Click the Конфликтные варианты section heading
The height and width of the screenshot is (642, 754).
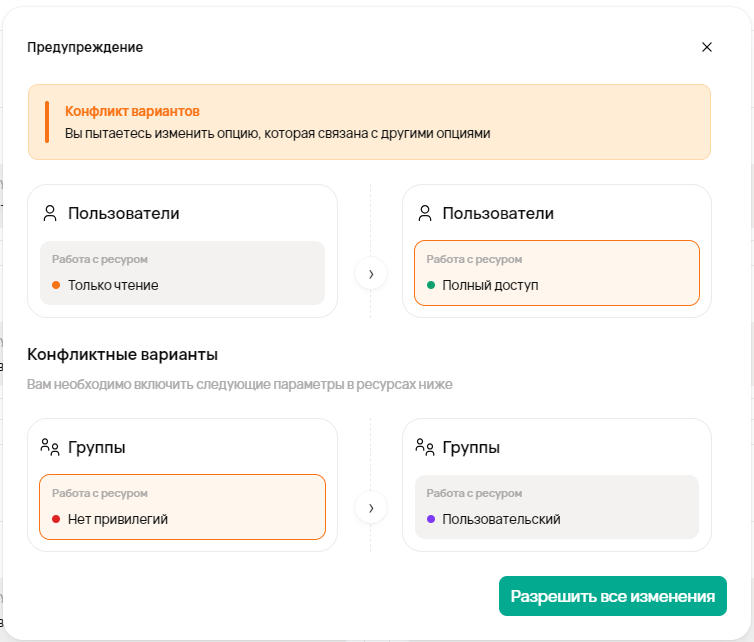pyautogui.click(x=123, y=354)
